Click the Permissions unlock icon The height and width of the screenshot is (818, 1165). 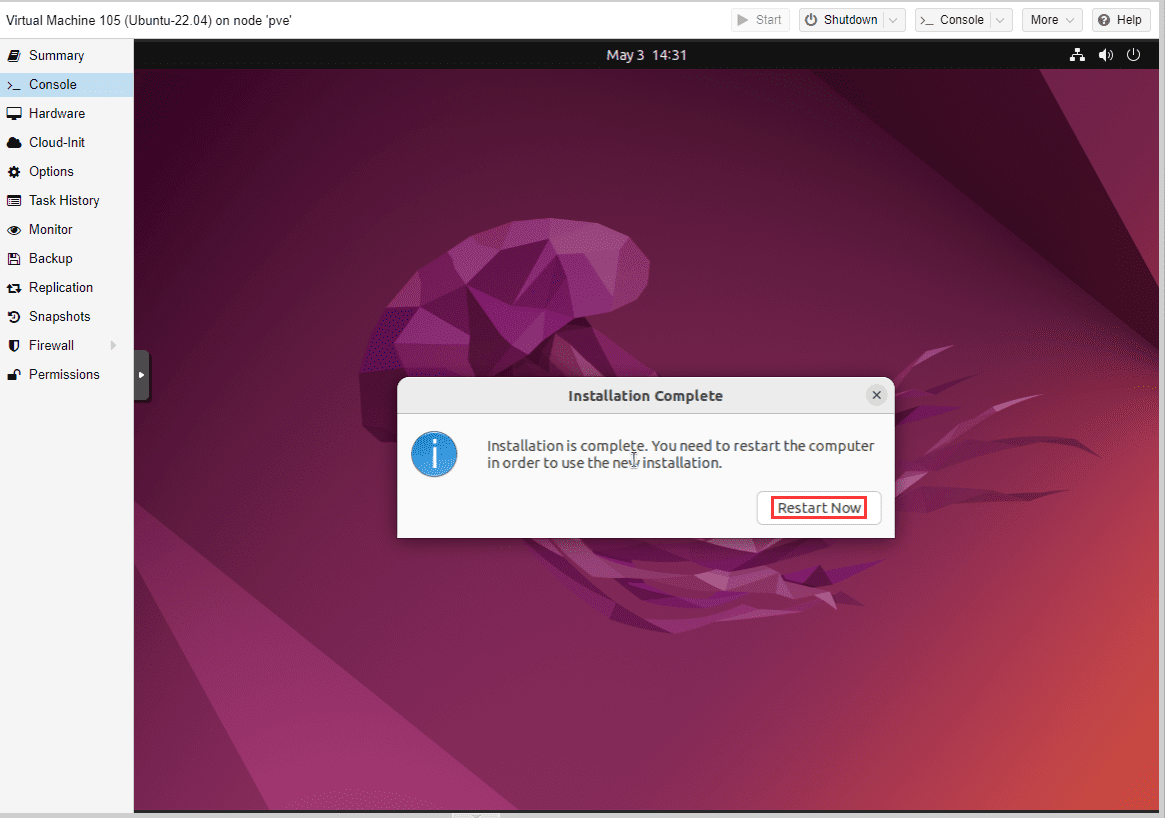(13, 374)
